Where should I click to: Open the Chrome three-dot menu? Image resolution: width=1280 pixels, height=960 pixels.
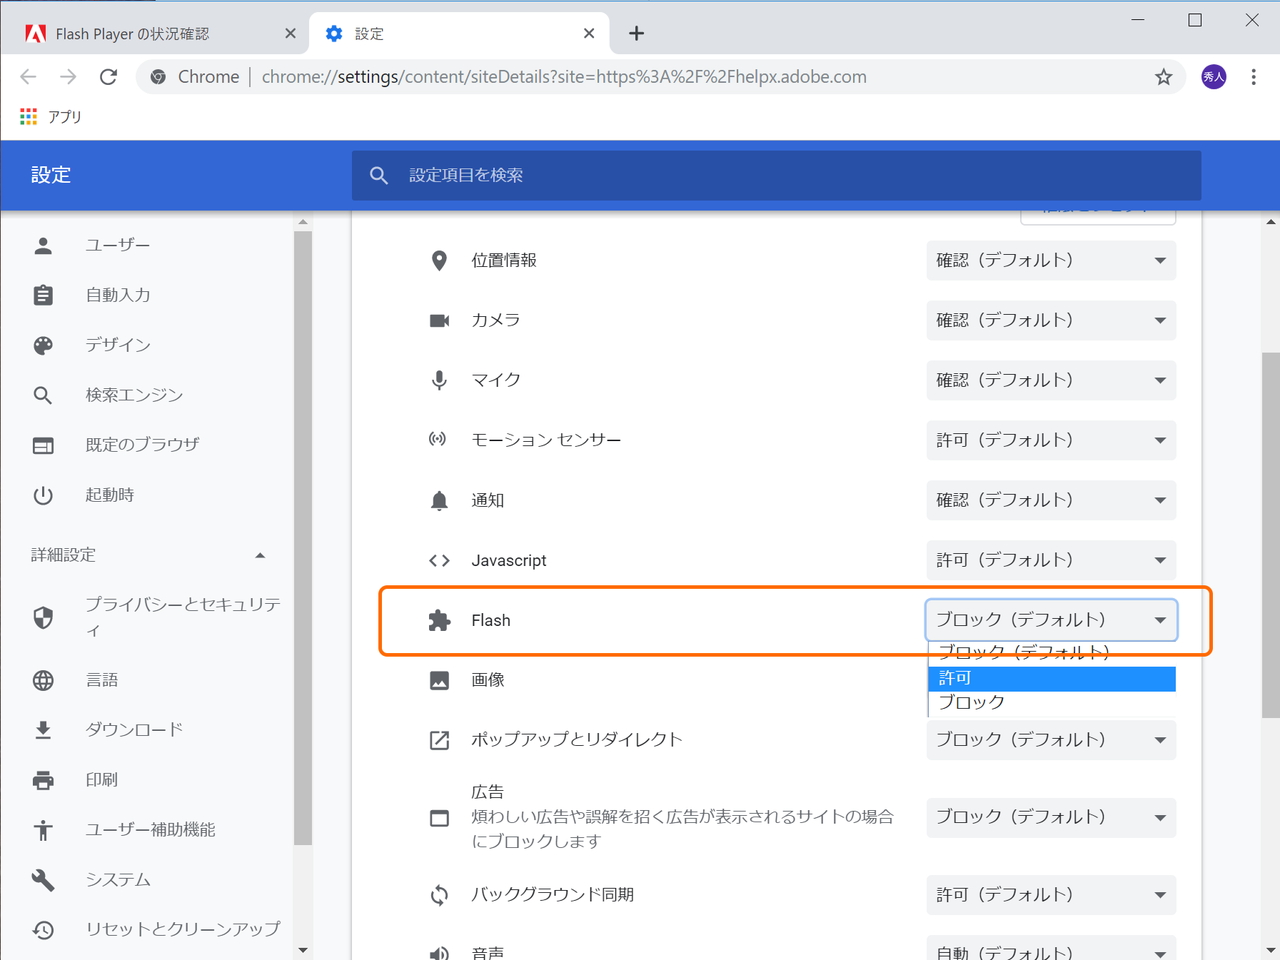click(1252, 76)
